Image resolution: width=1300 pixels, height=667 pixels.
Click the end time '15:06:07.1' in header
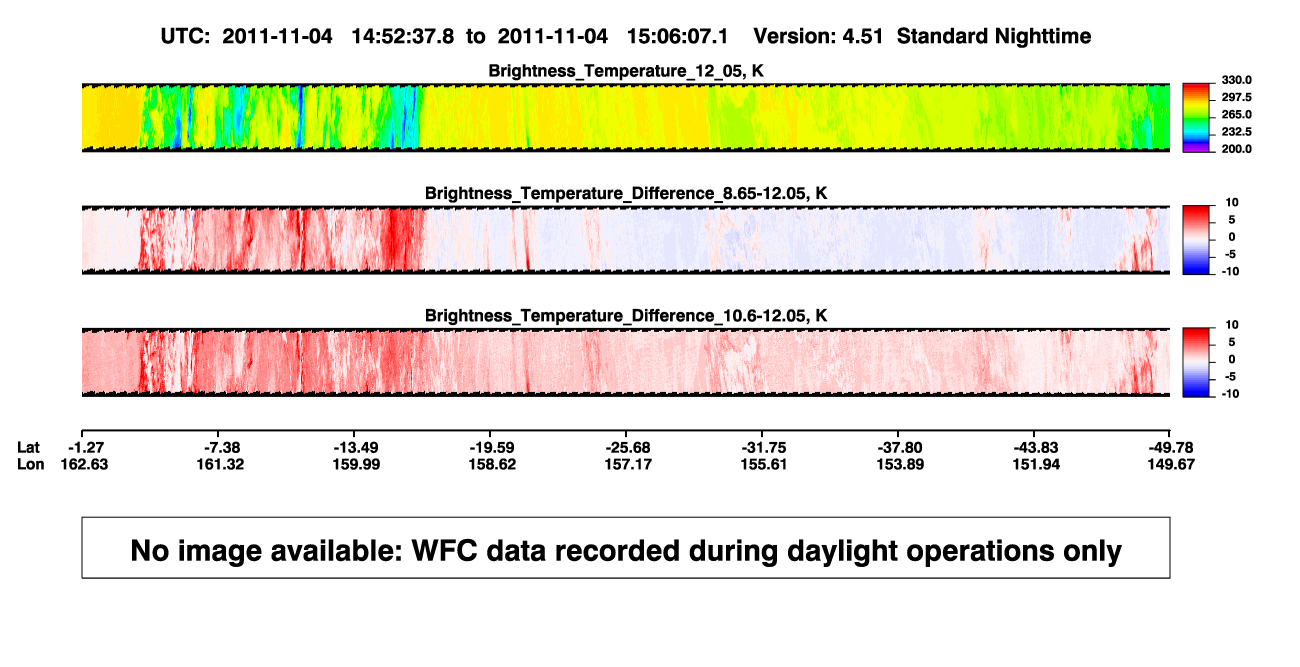tap(678, 37)
